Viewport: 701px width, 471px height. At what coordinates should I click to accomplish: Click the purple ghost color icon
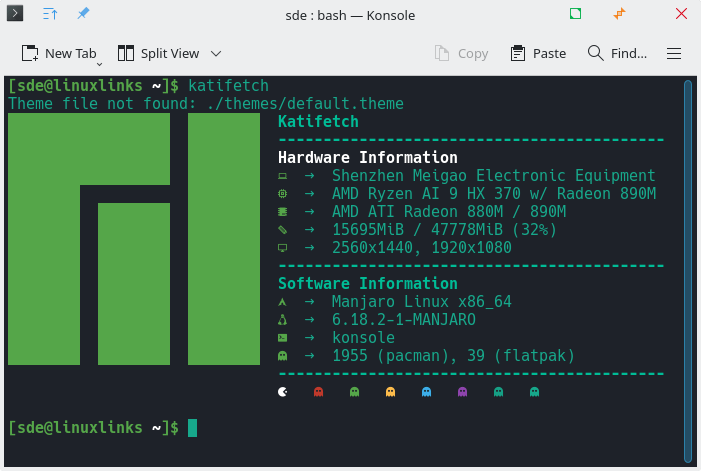462,392
